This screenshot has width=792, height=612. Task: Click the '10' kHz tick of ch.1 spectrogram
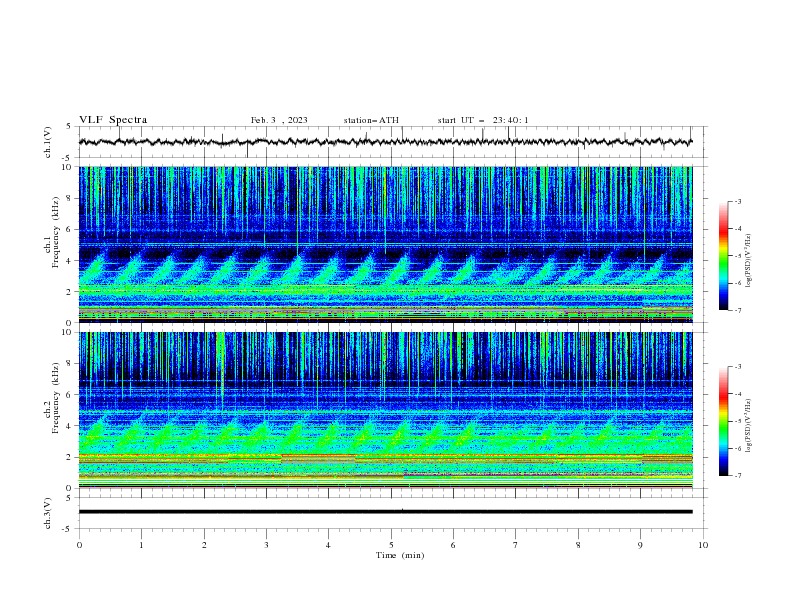tap(71, 167)
